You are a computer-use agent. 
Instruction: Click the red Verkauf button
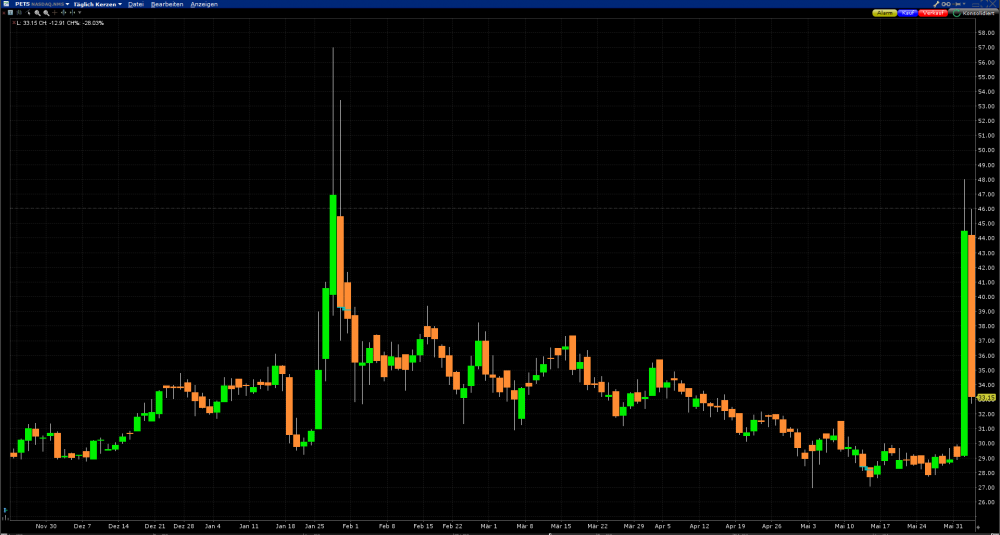click(933, 13)
